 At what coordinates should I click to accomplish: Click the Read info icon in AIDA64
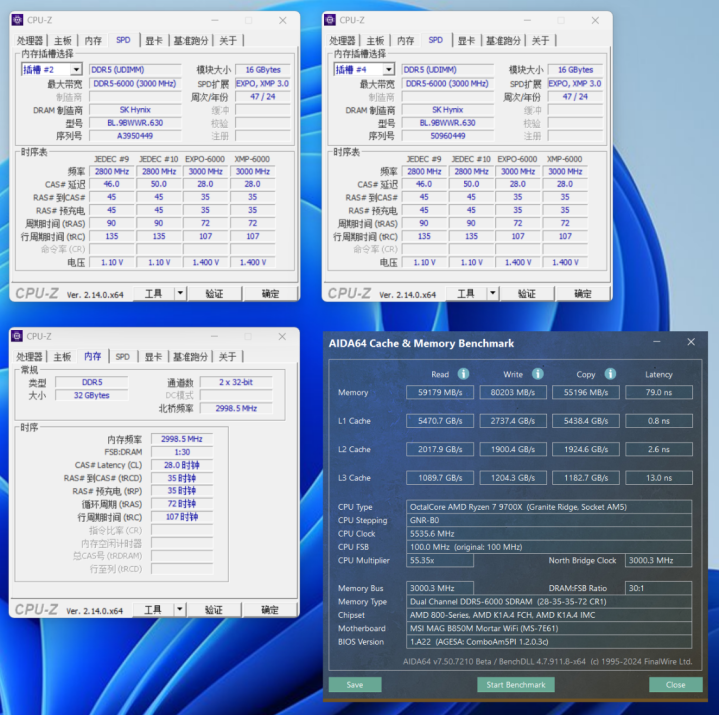click(x=464, y=374)
